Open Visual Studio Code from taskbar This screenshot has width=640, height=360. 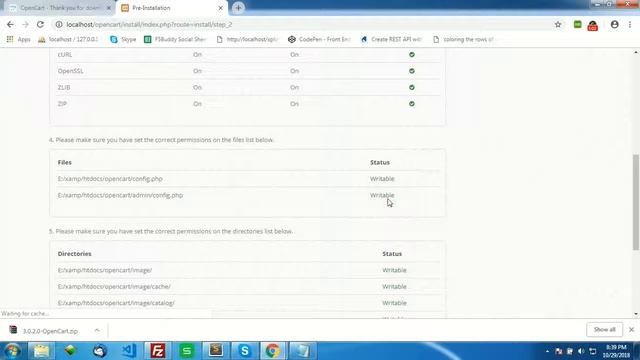[x=129, y=351]
